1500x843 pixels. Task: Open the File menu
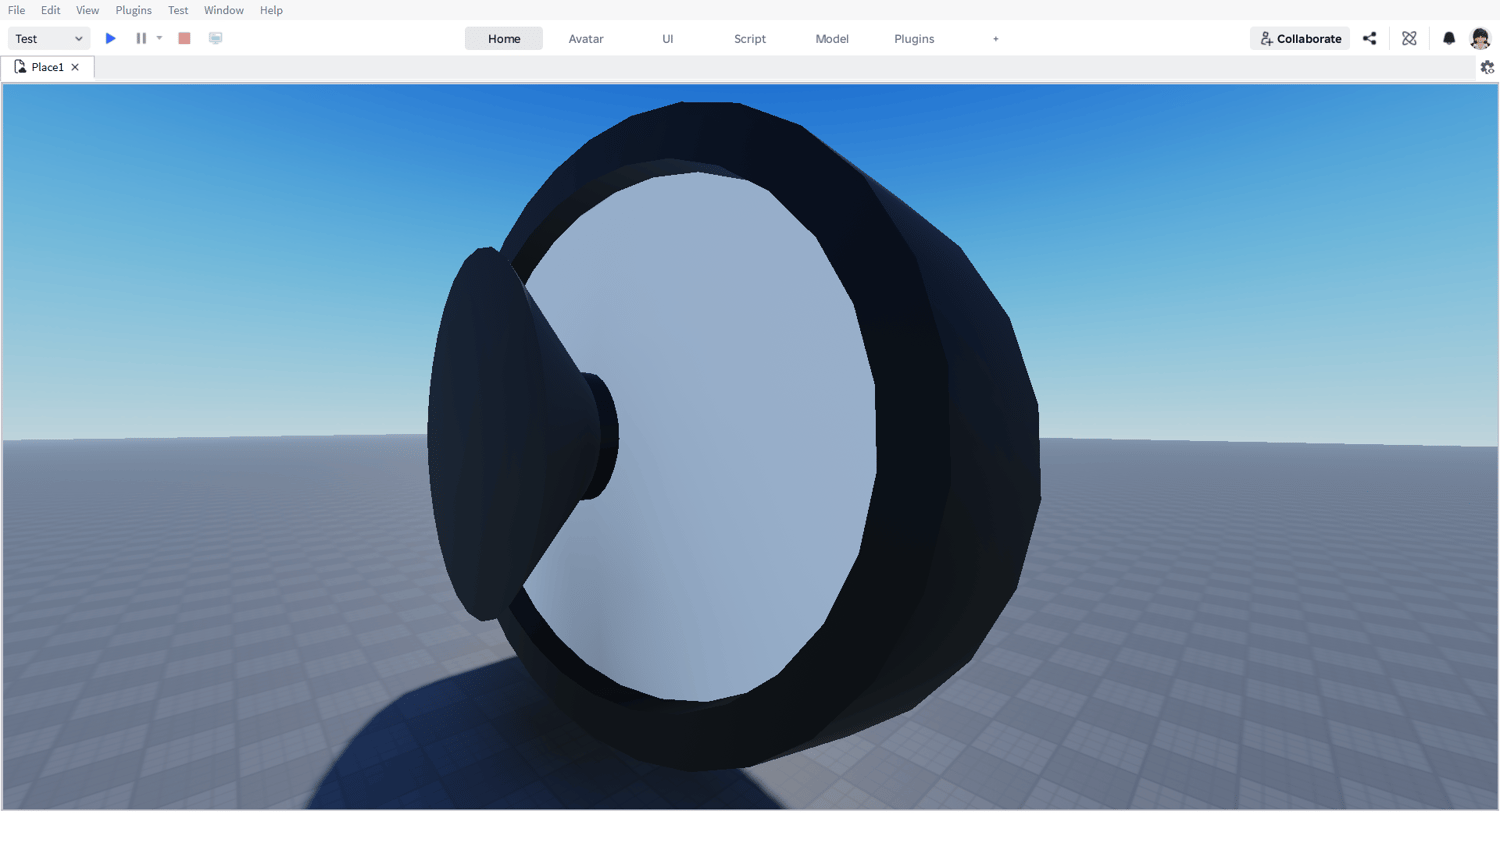[x=17, y=10]
